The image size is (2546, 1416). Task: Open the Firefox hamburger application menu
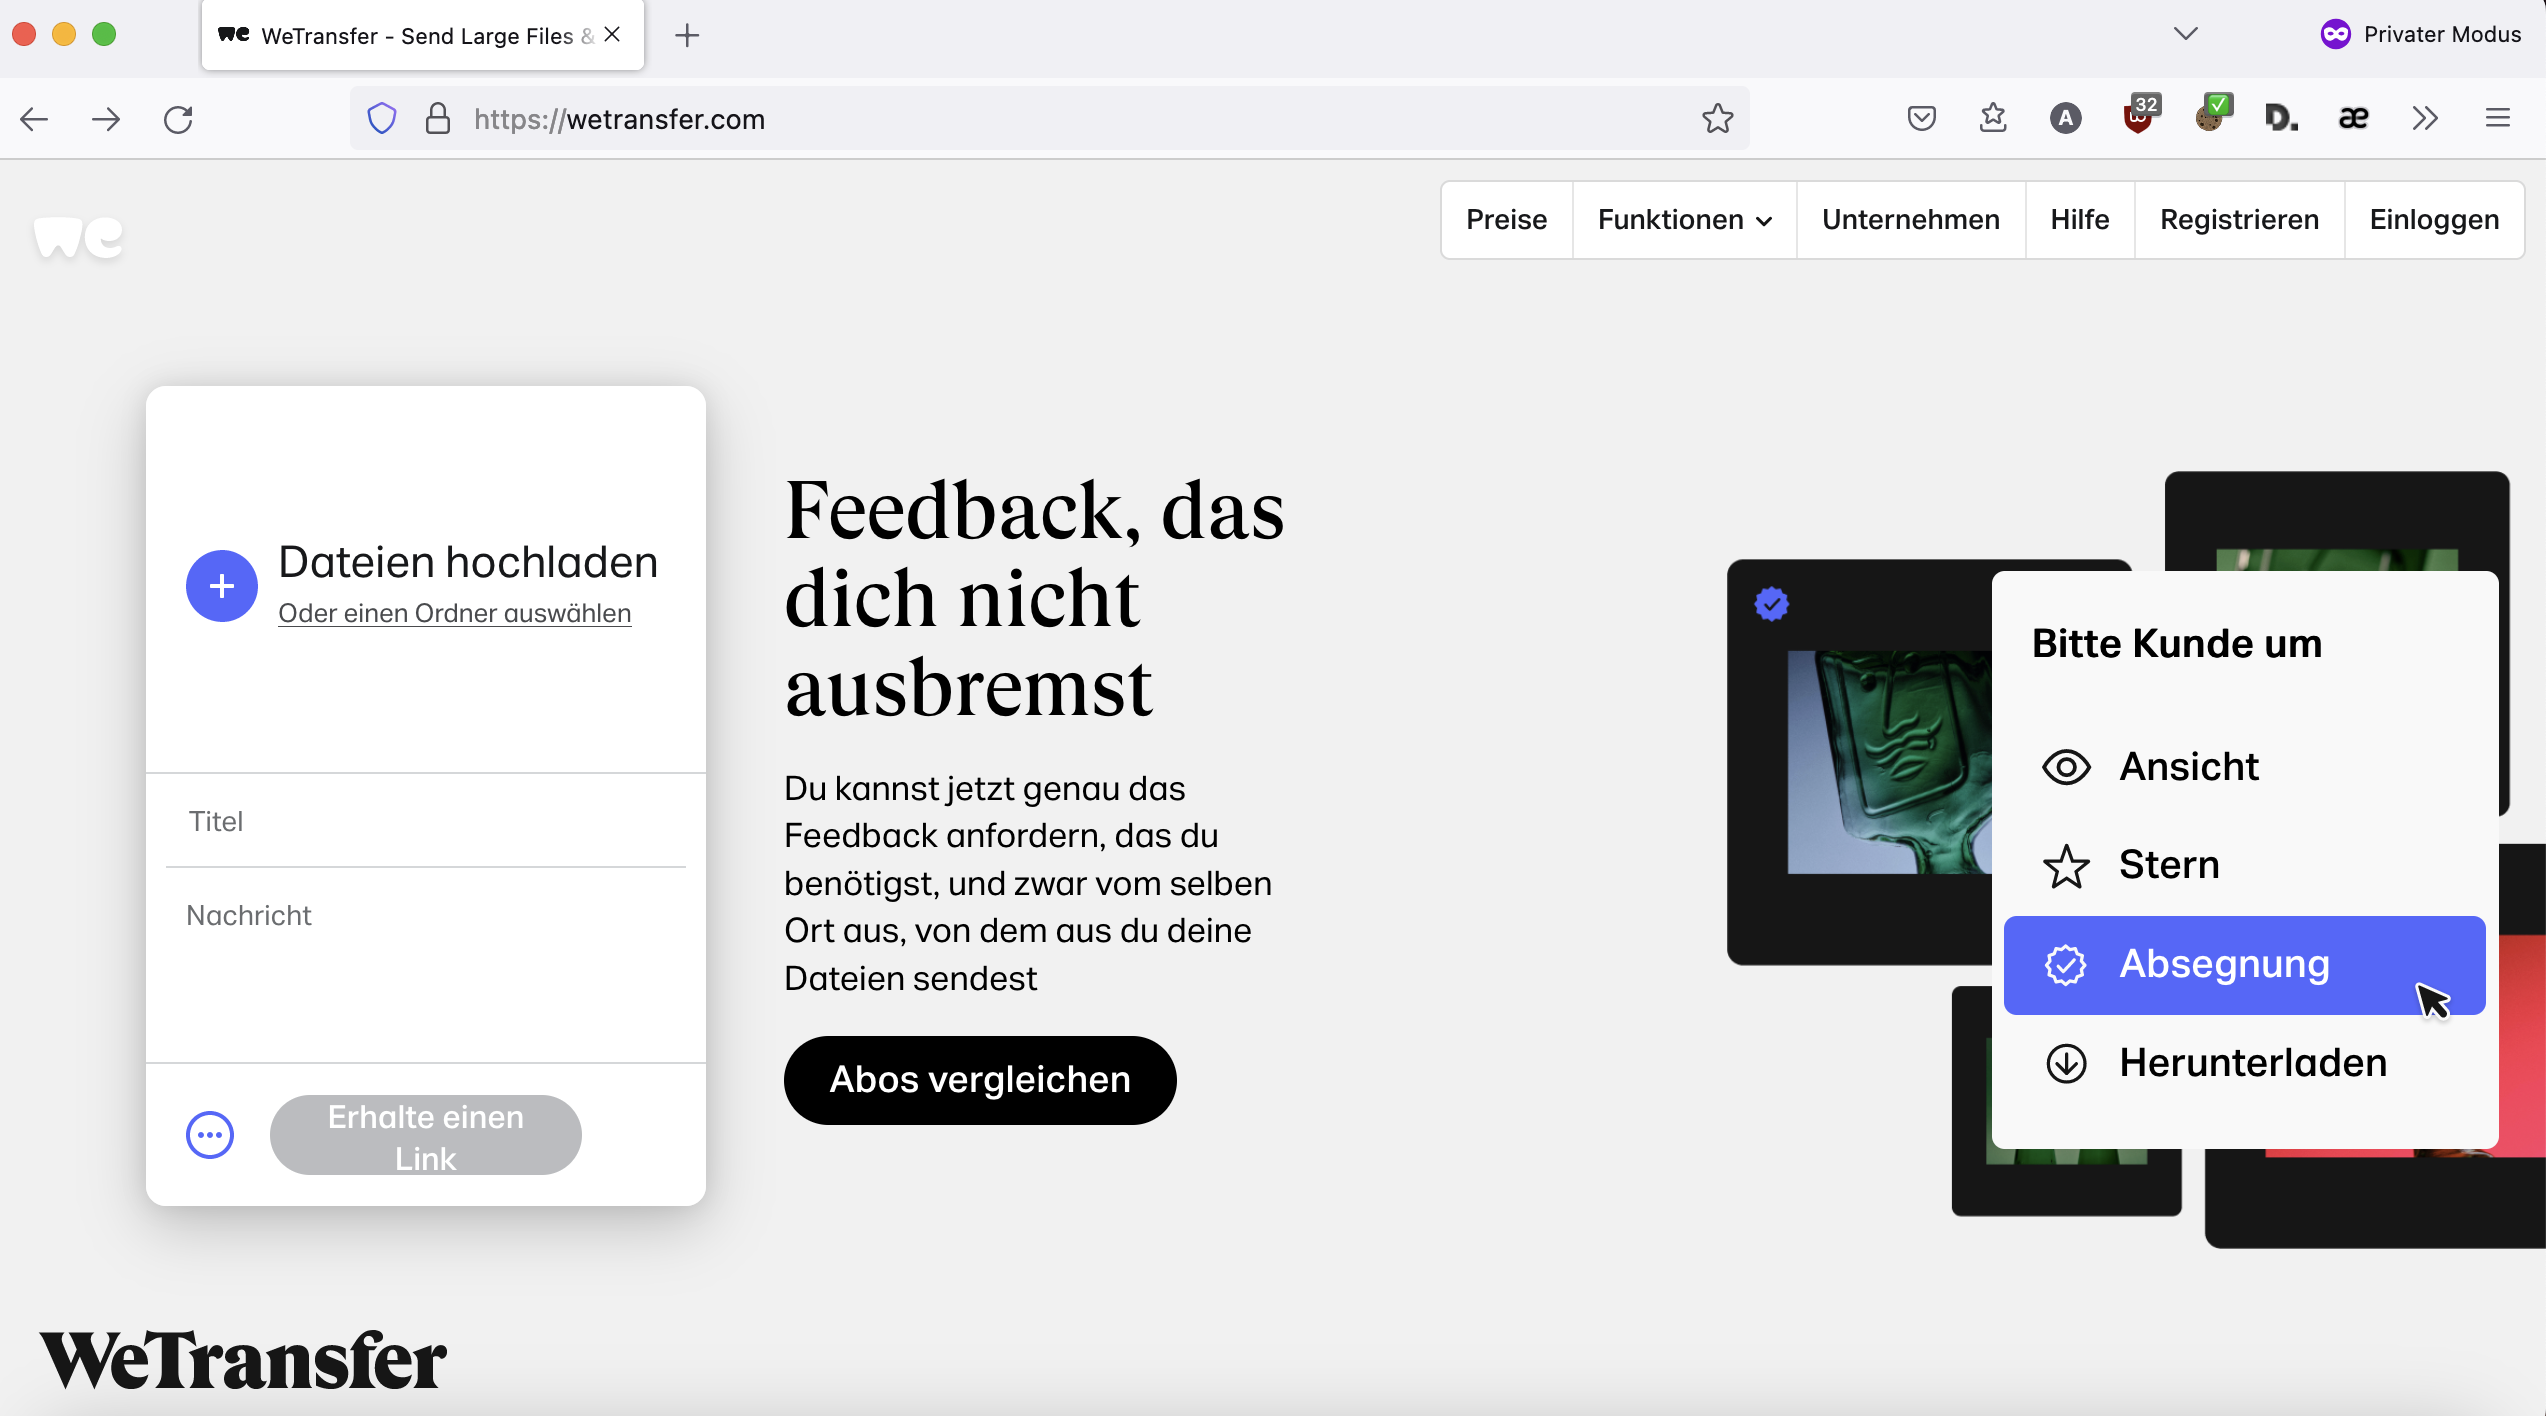[2498, 119]
